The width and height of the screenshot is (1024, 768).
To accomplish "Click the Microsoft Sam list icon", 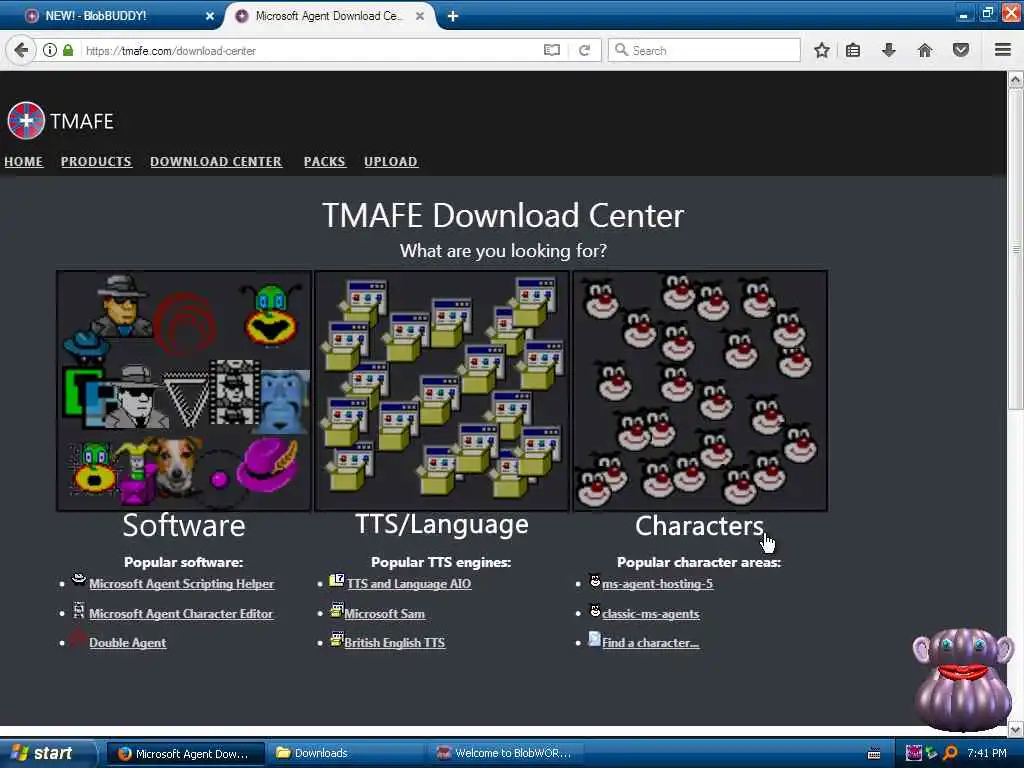I will pos(336,611).
